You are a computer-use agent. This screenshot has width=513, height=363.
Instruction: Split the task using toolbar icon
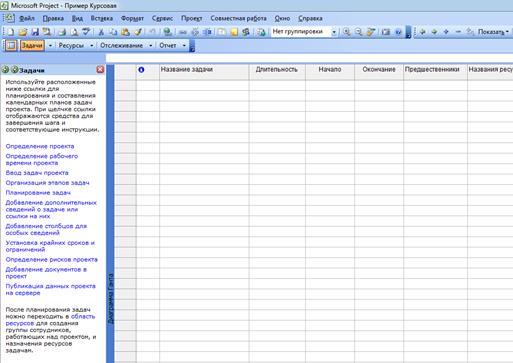pos(207,32)
